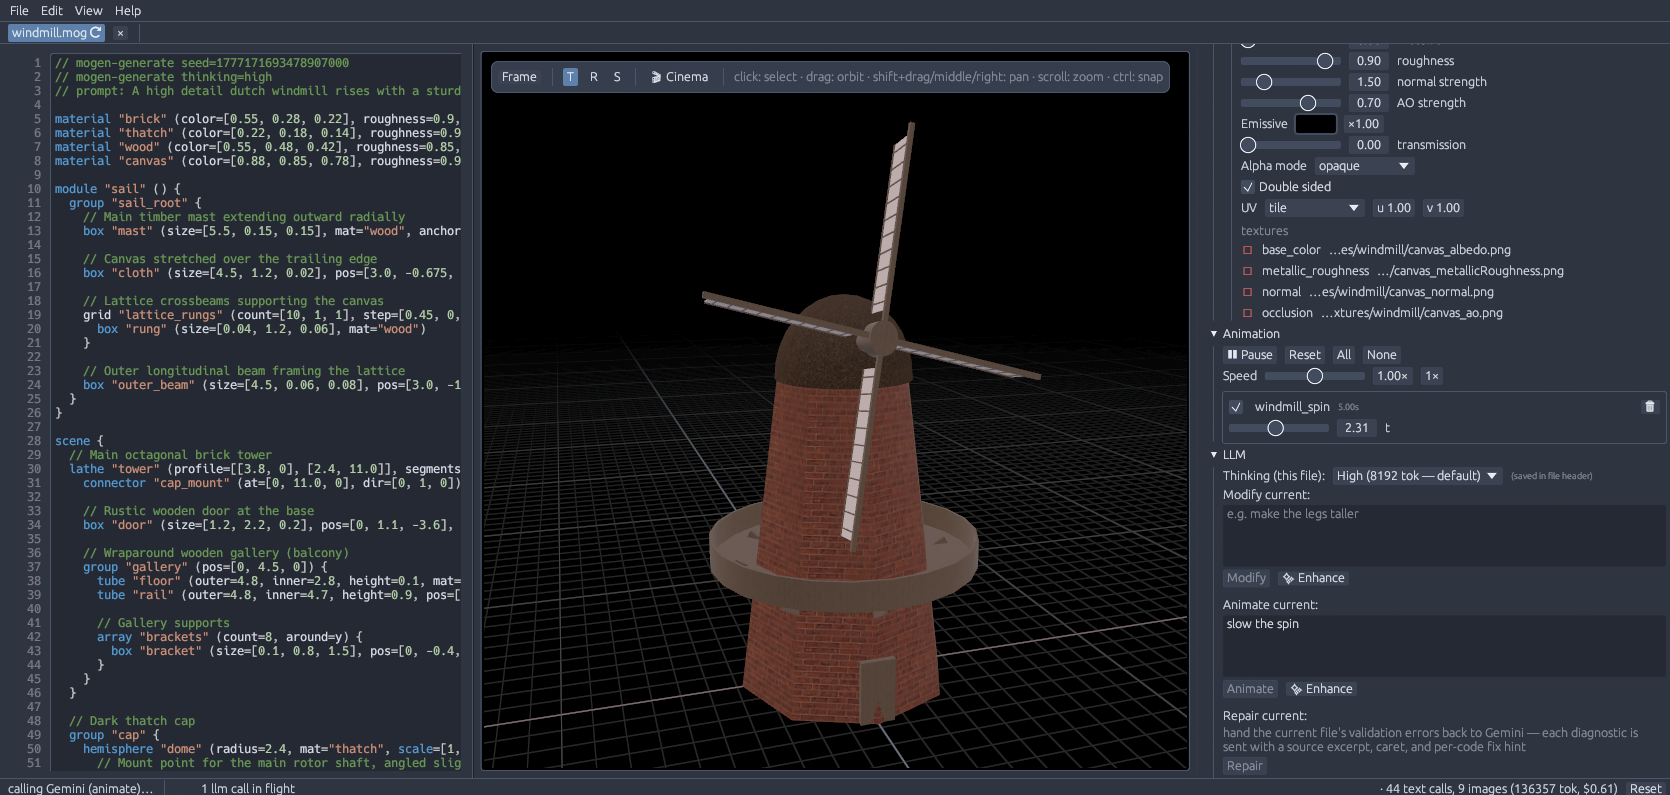Close the windmill.mog tab

pyautogui.click(x=120, y=33)
